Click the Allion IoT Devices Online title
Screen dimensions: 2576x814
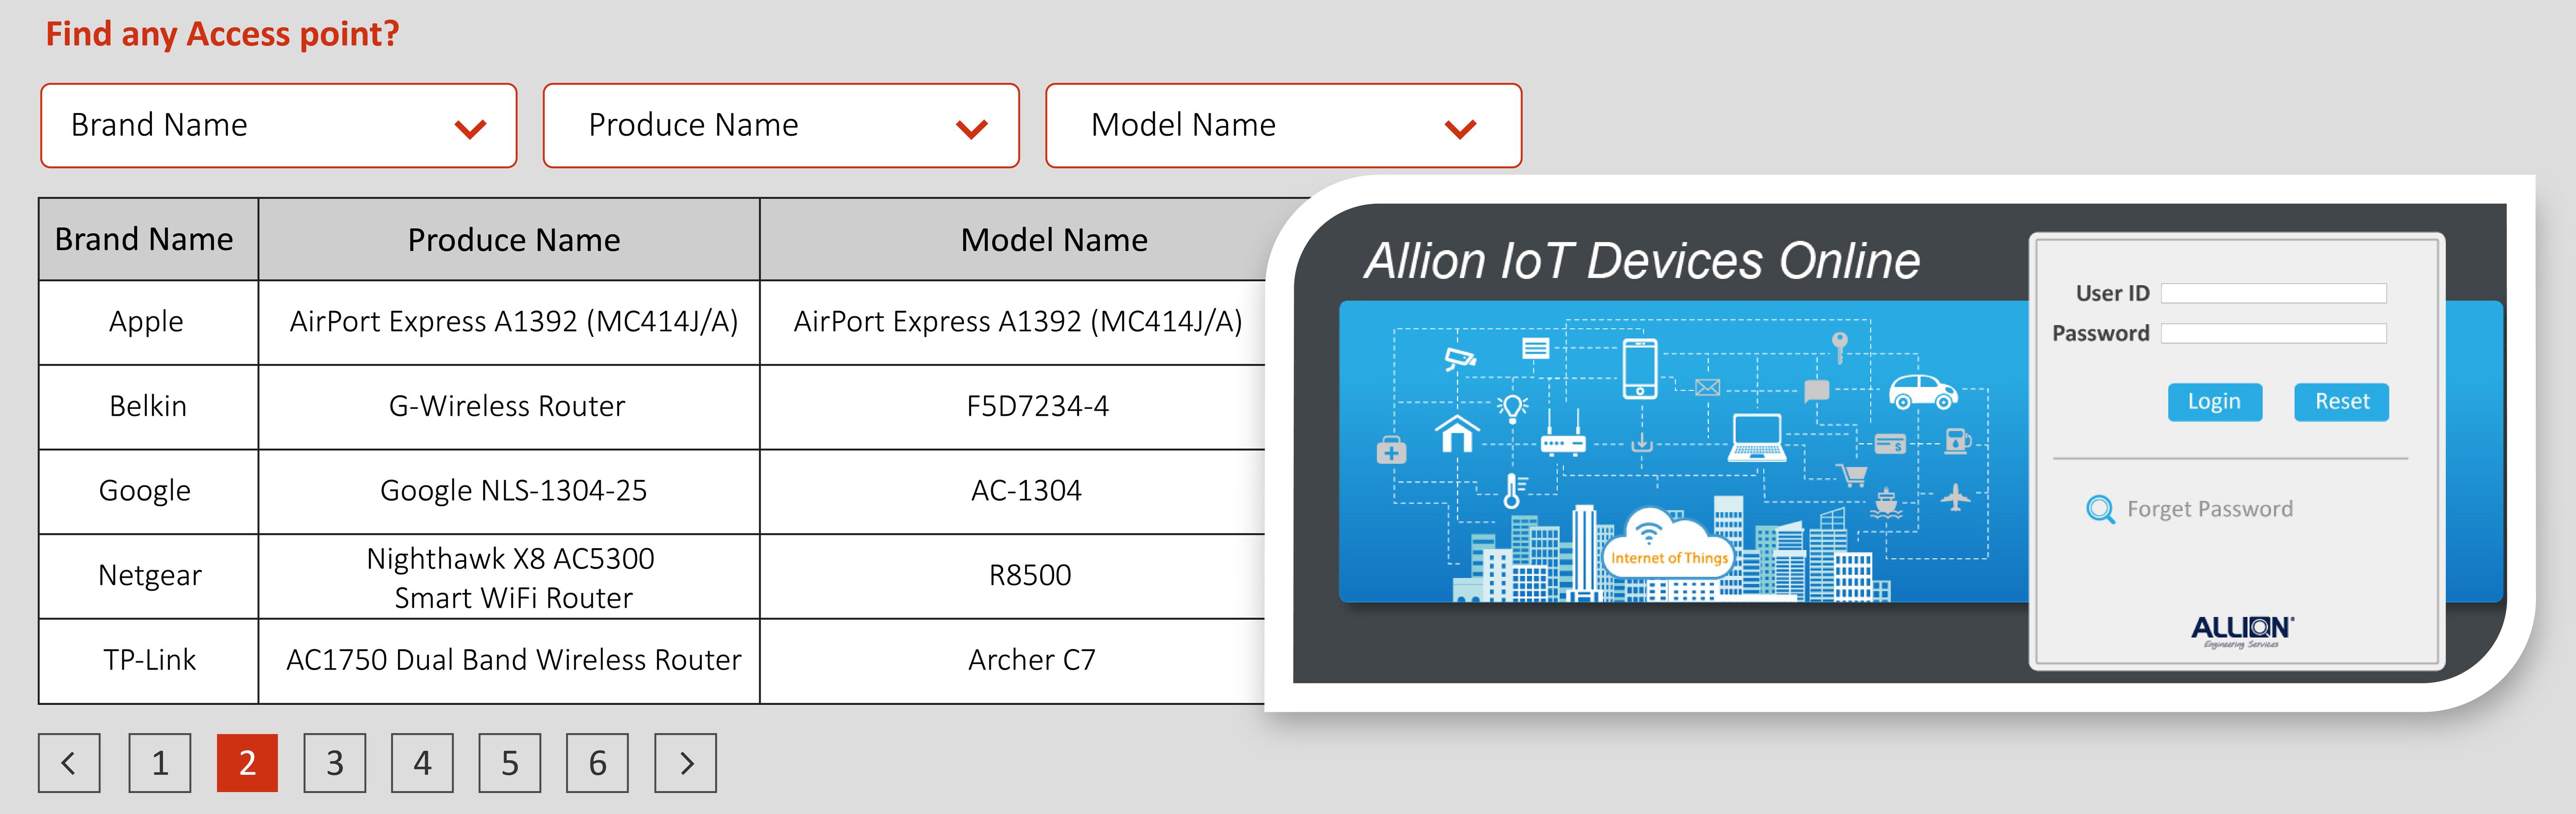click(x=1642, y=261)
